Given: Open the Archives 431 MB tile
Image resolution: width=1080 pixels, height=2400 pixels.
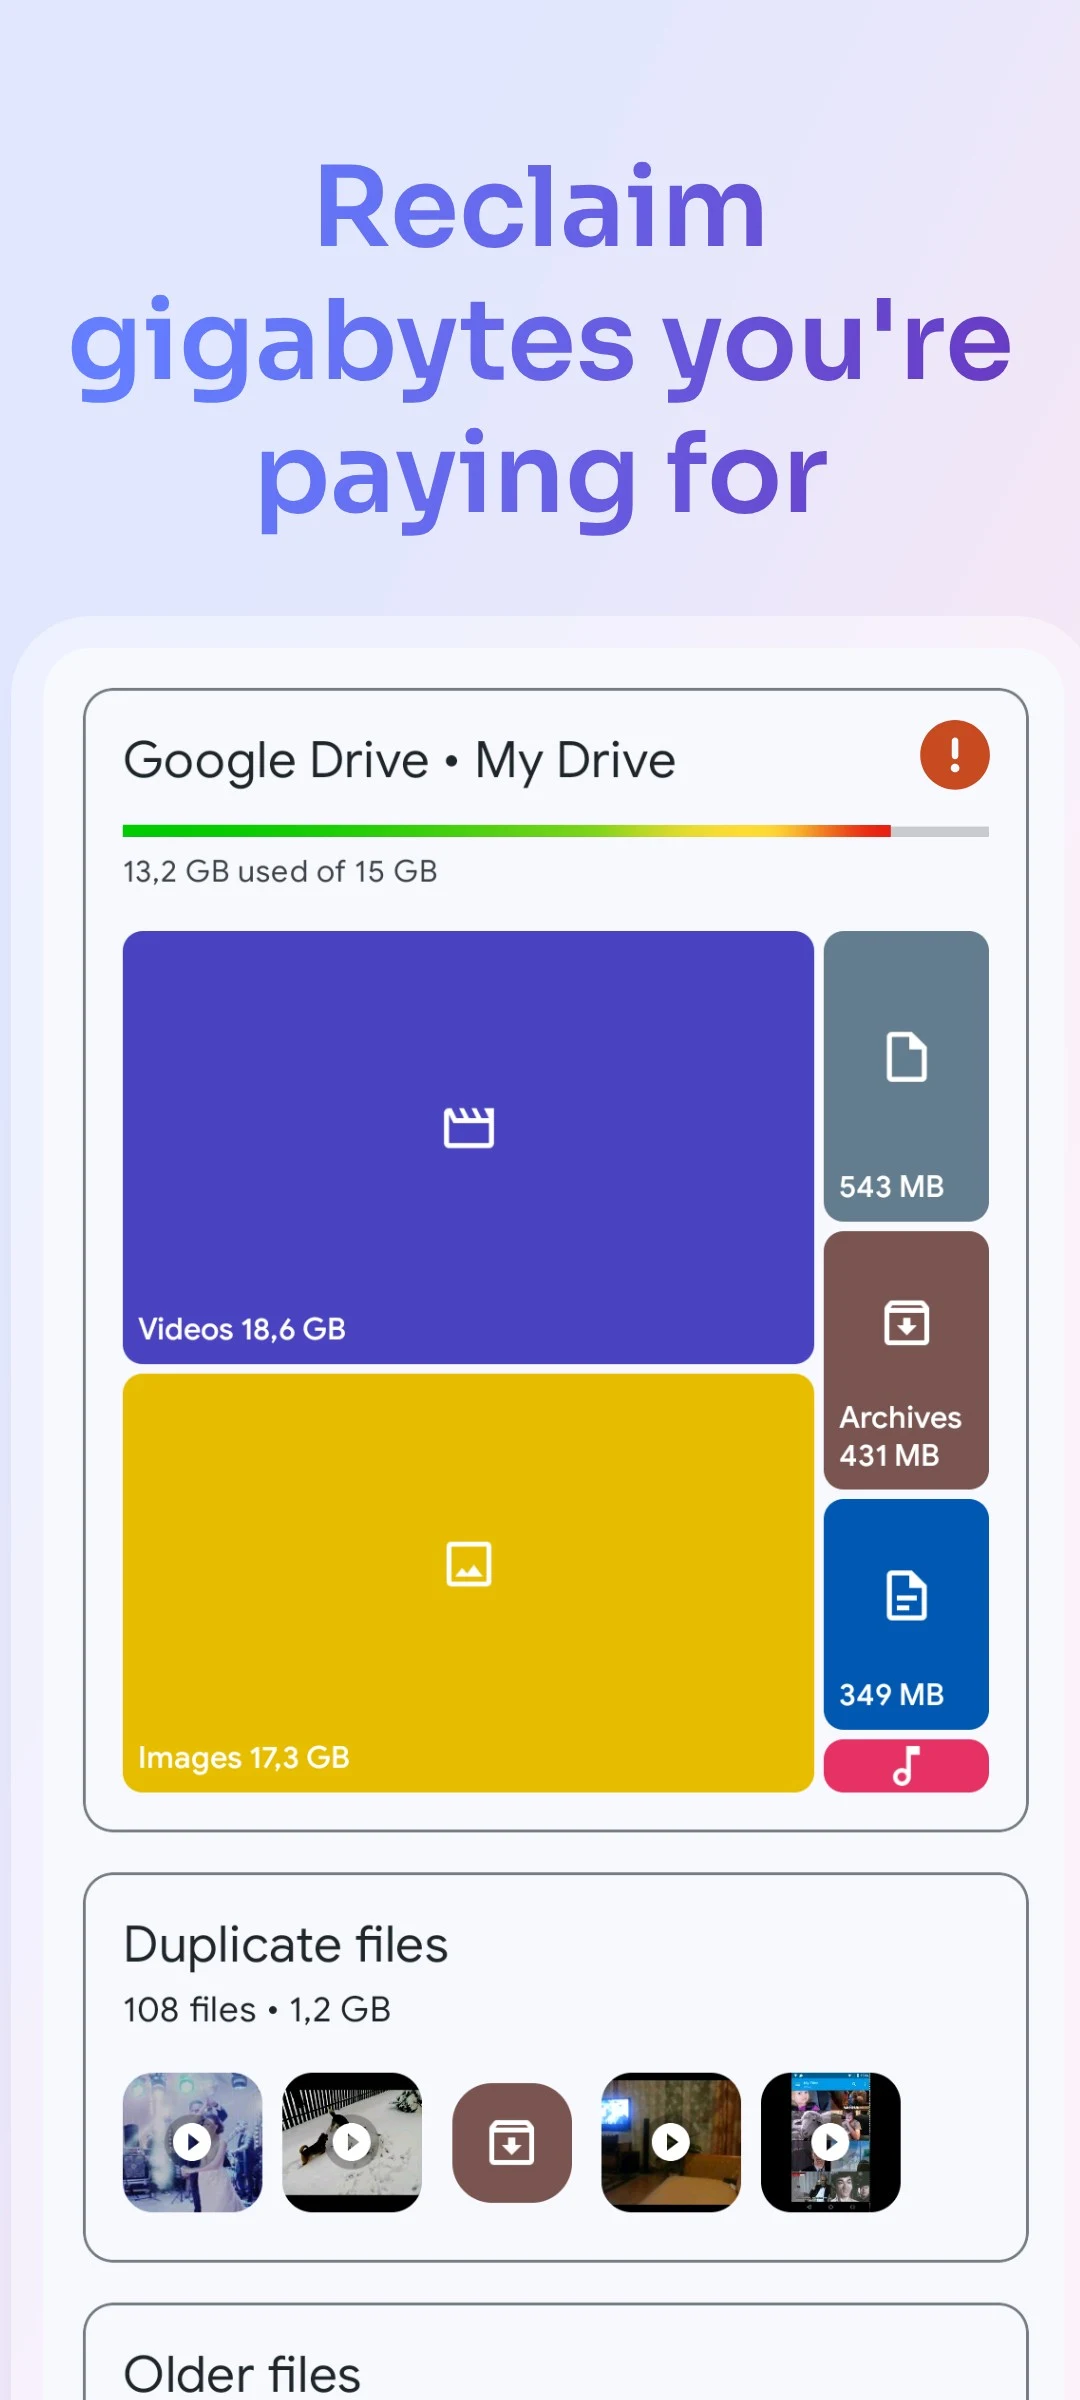Looking at the screenshot, I should [906, 1360].
